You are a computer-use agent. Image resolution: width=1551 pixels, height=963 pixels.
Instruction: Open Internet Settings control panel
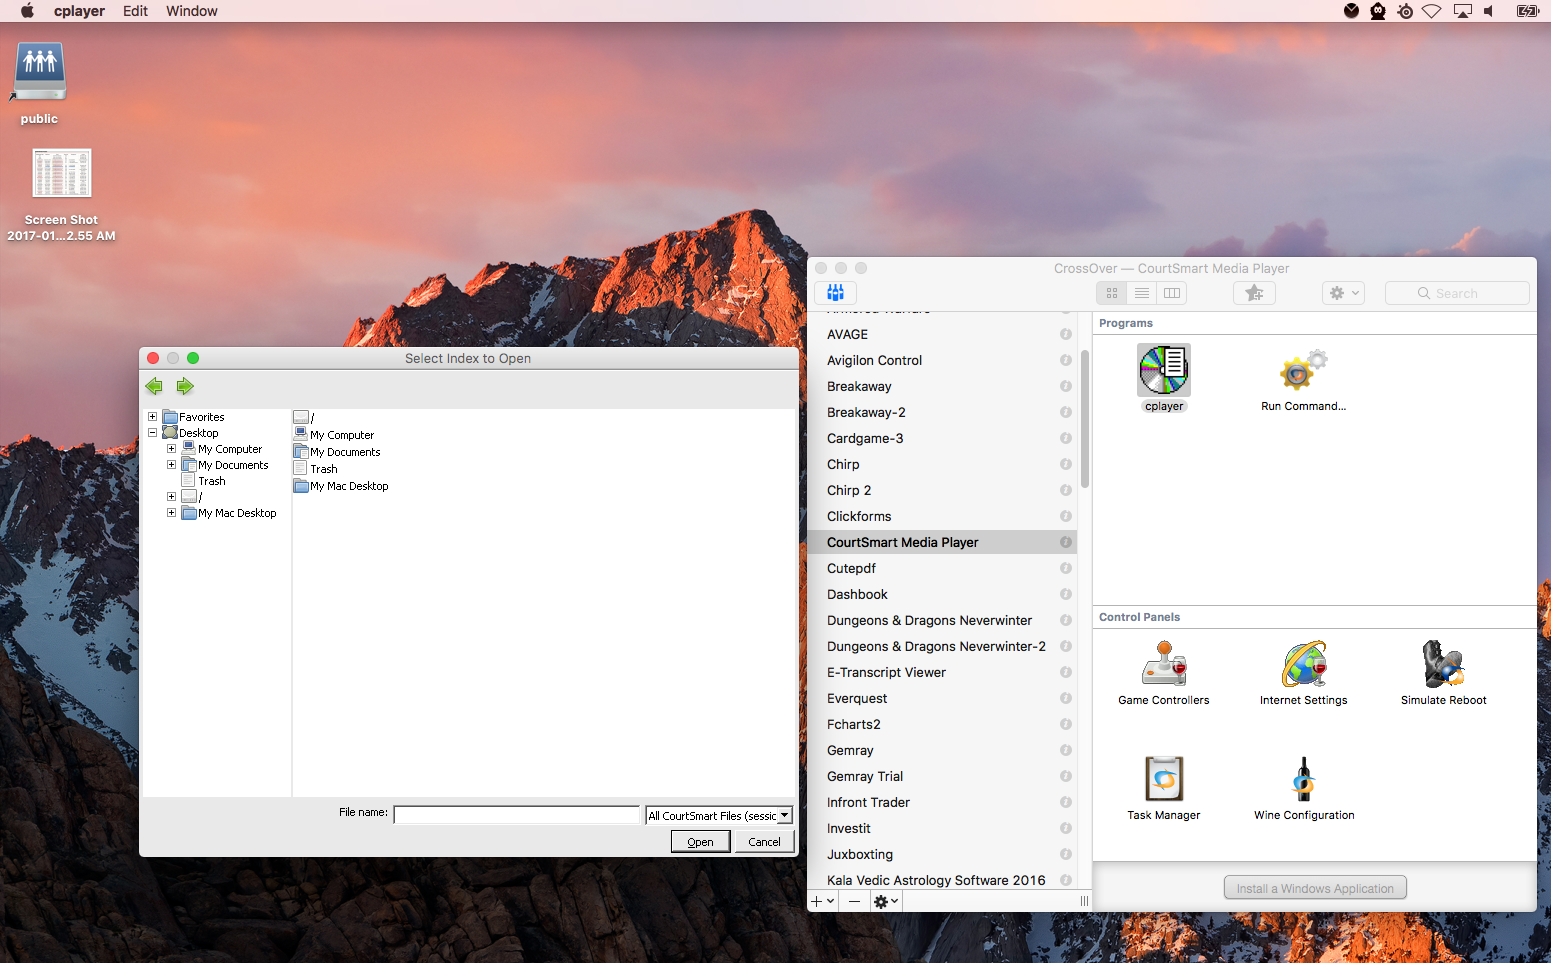[1304, 664]
